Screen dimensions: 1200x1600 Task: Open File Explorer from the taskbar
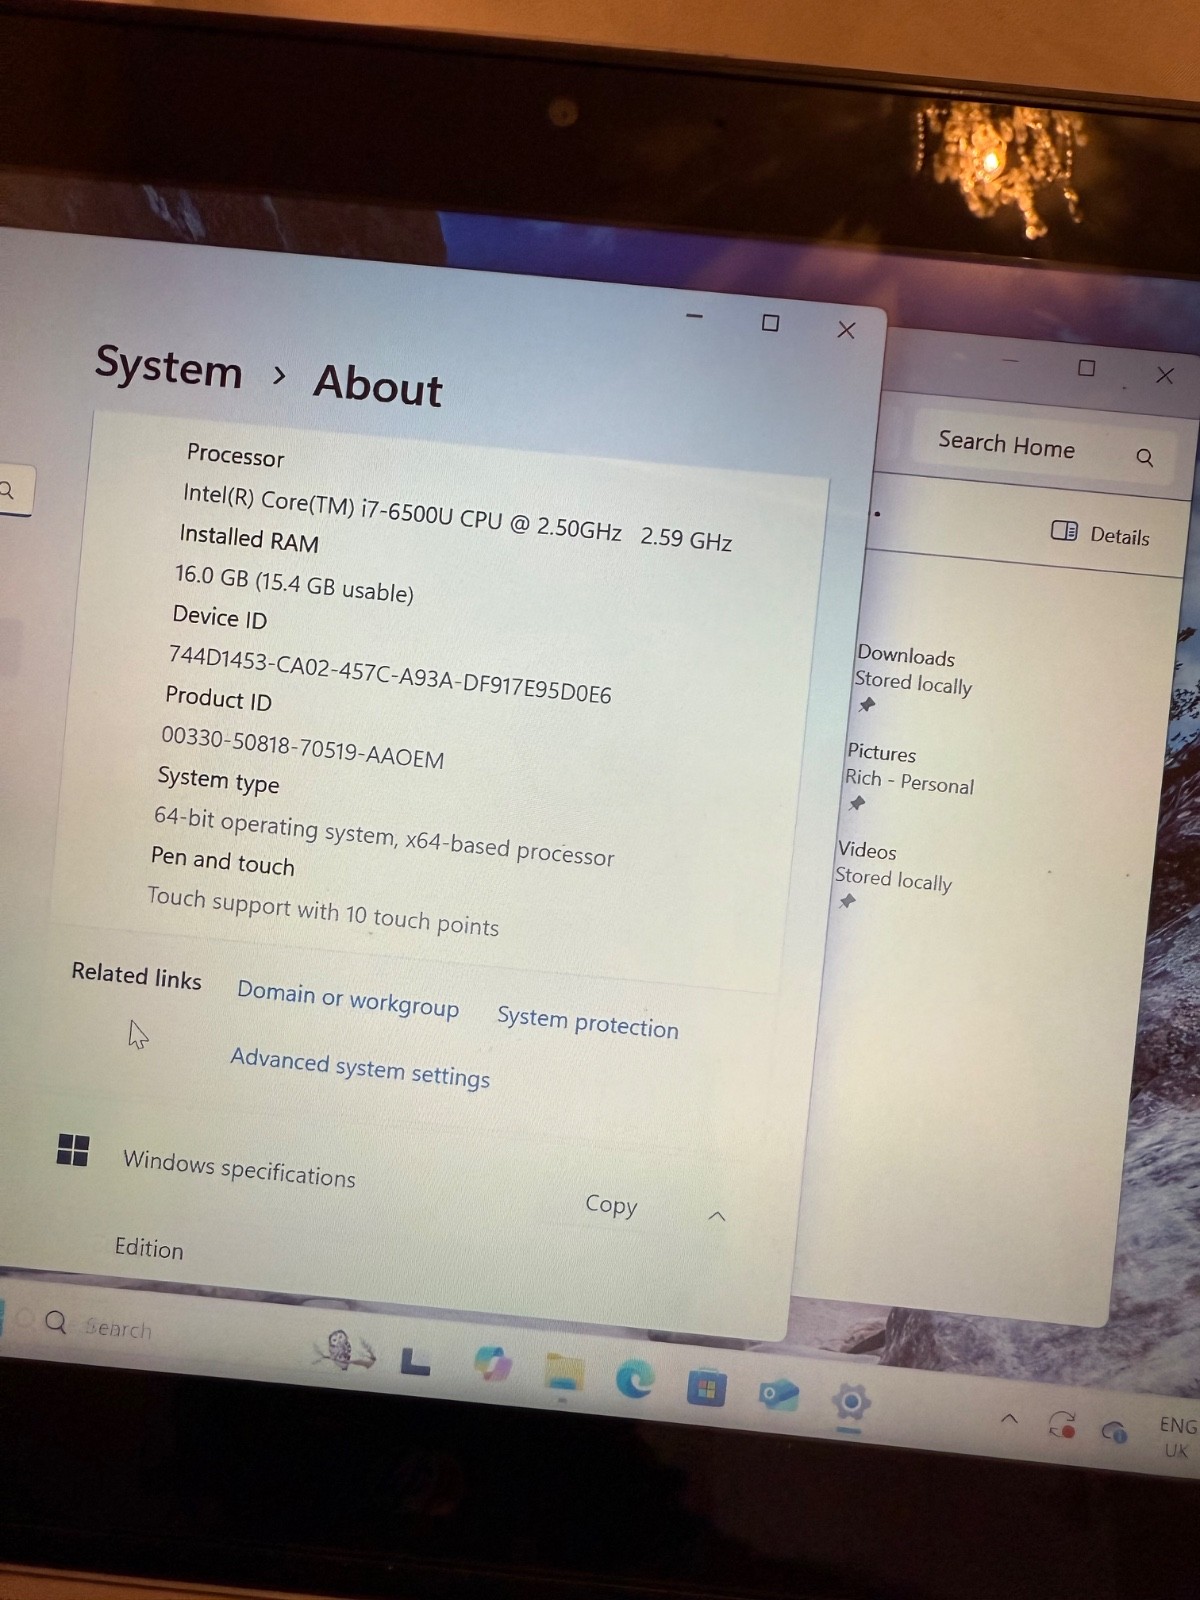pos(563,1371)
